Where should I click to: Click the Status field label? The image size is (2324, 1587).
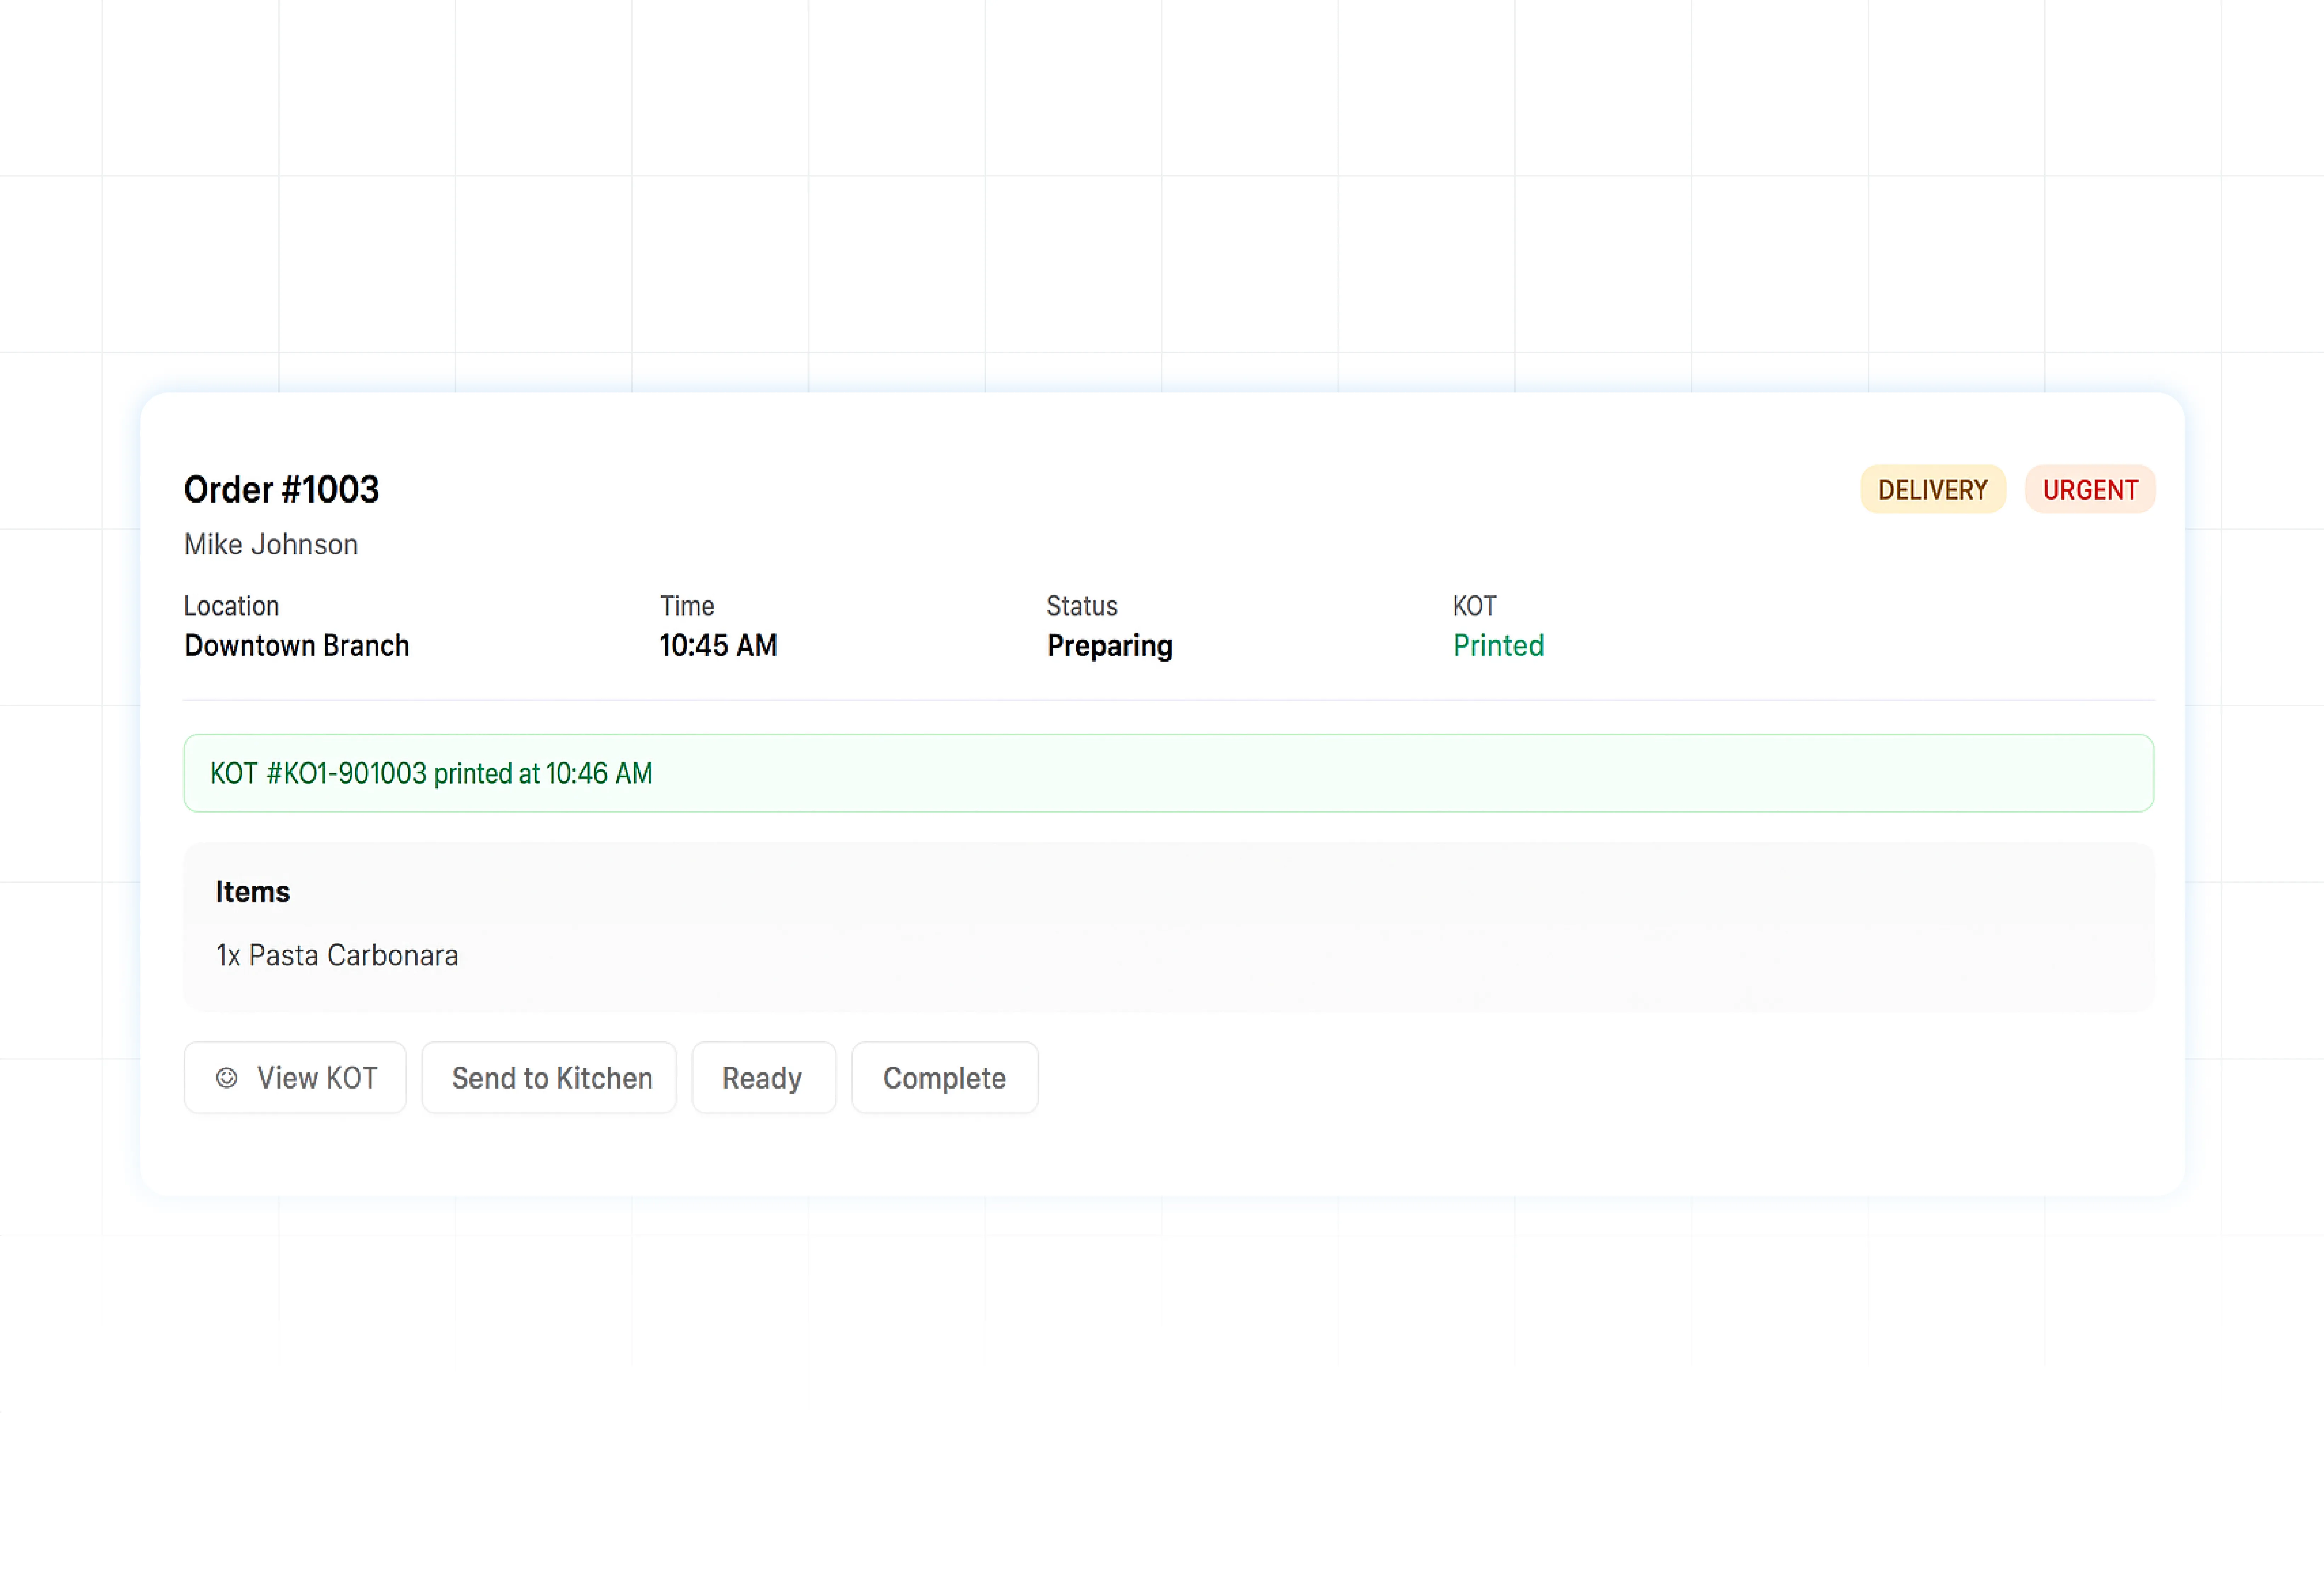point(1081,606)
